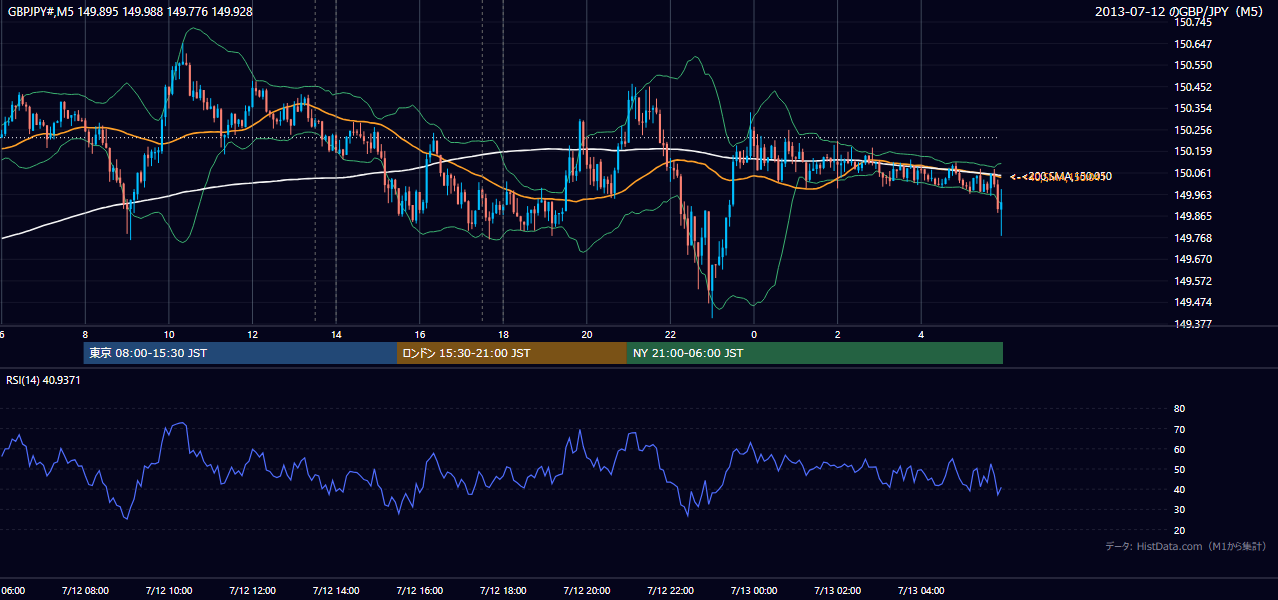Click price axis label 150.256

point(1194,130)
